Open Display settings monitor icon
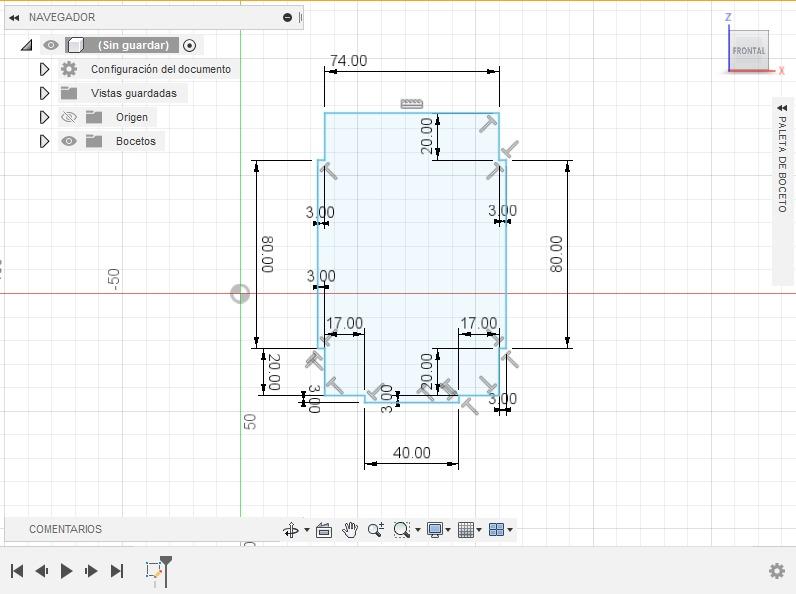The image size is (796, 594). (x=435, y=530)
